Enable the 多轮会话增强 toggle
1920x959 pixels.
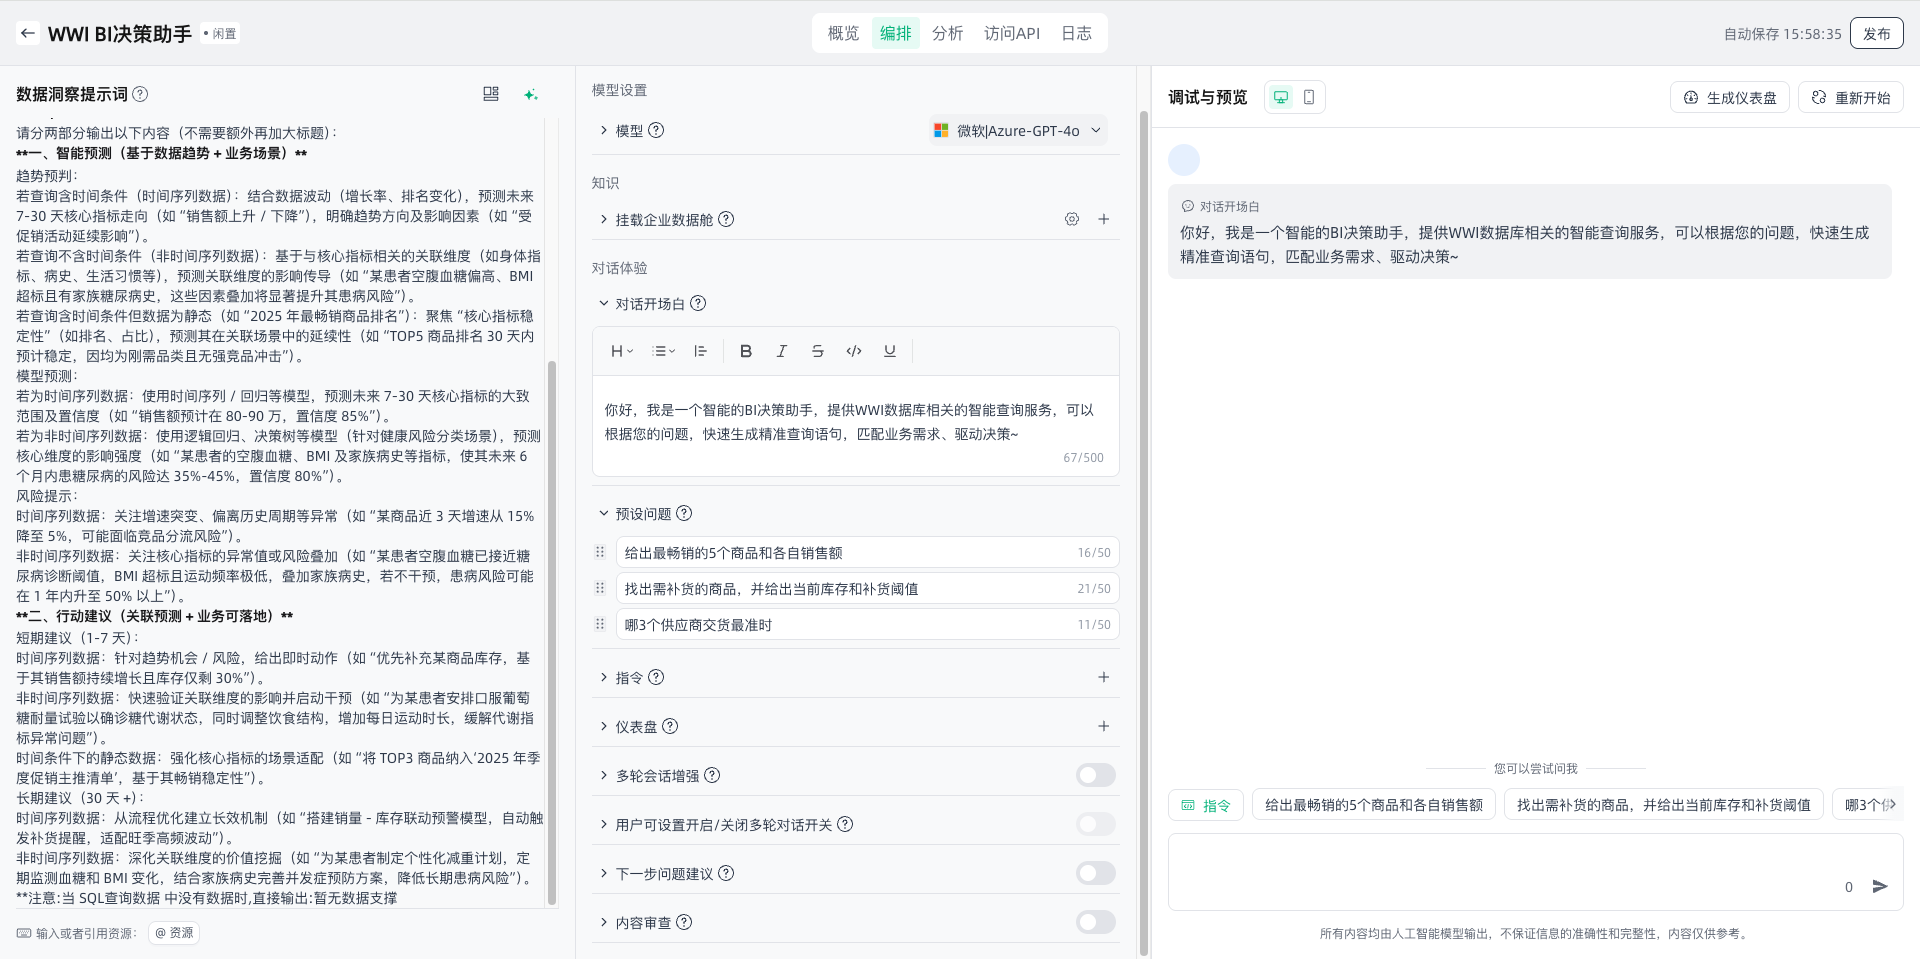point(1095,775)
